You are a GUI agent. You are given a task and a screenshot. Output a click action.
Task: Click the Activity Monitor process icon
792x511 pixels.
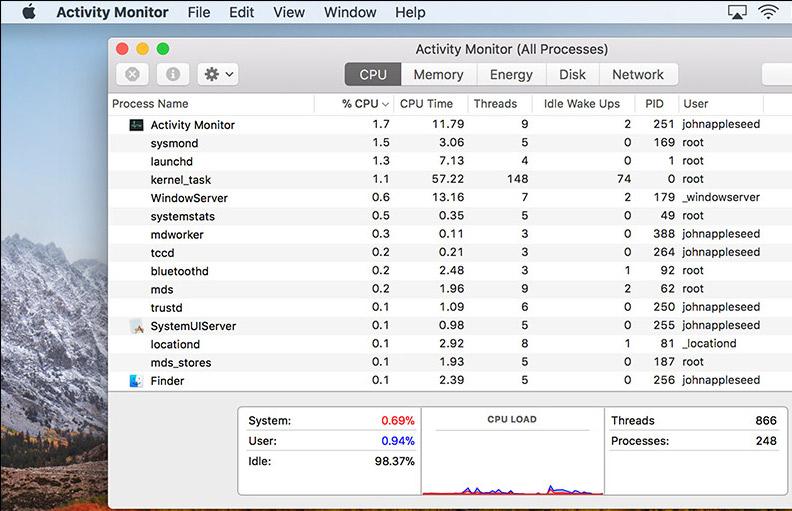[x=136, y=125]
